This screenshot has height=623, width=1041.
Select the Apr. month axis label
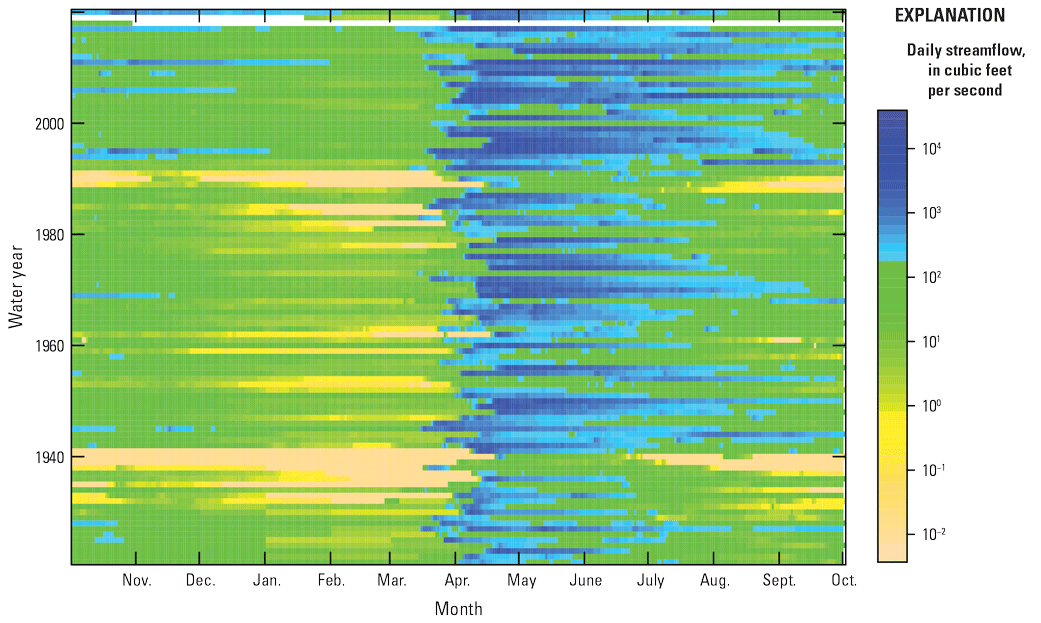[x=457, y=581]
